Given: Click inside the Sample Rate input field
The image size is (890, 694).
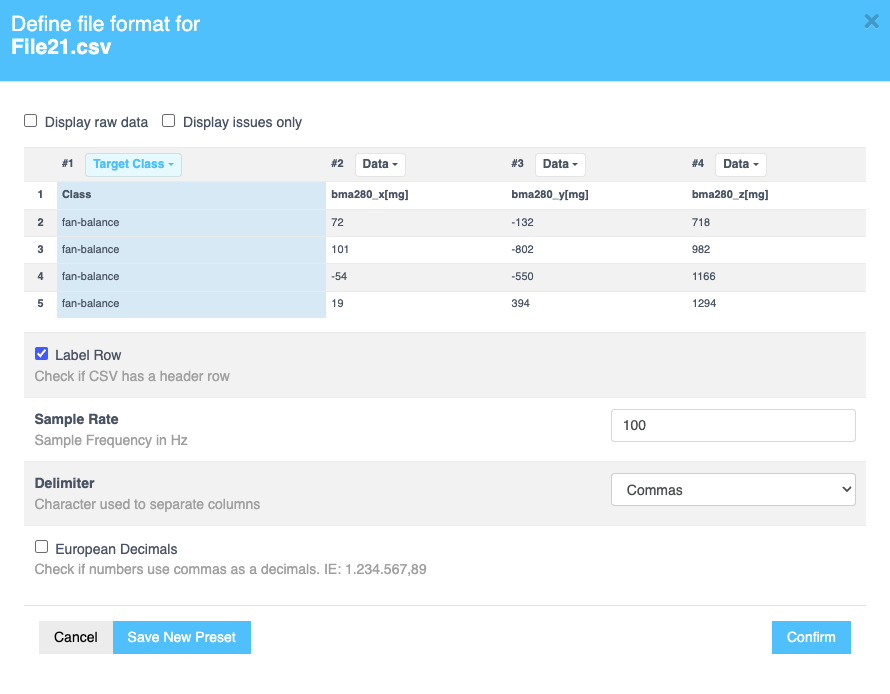Looking at the screenshot, I should pyautogui.click(x=733, y=425).
